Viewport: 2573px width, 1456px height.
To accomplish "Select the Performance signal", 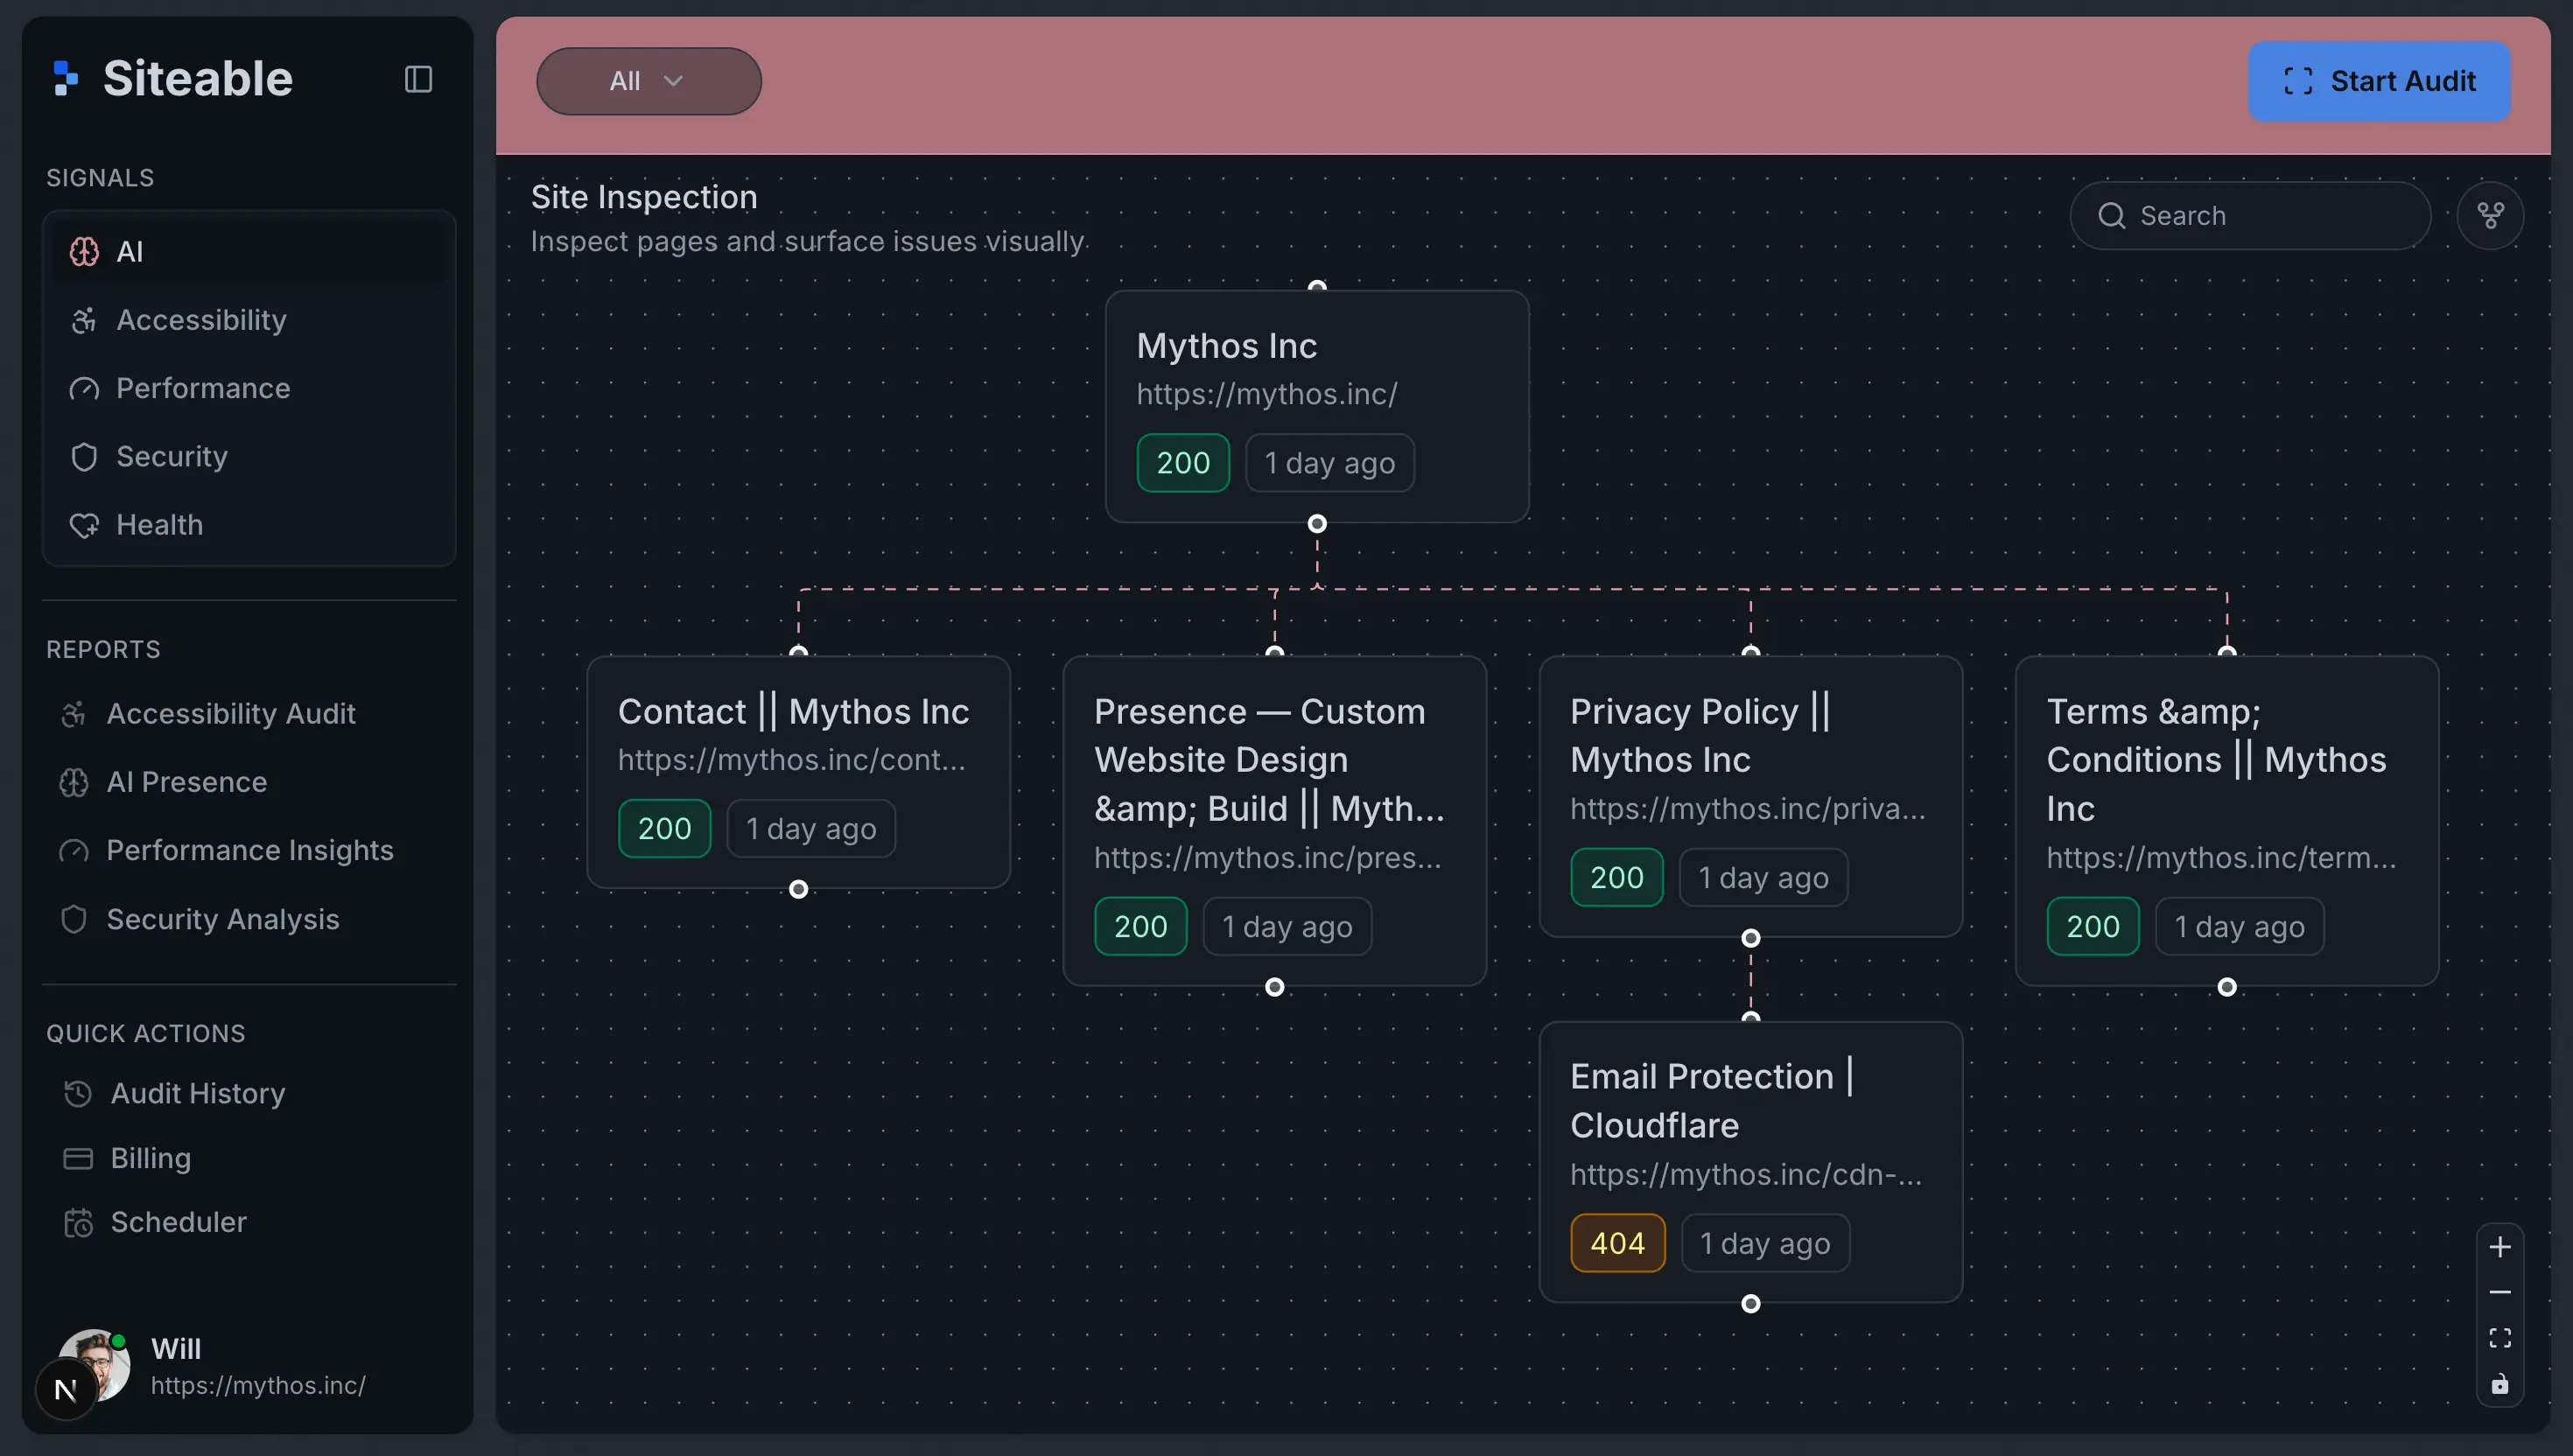I will pos(203,388).
